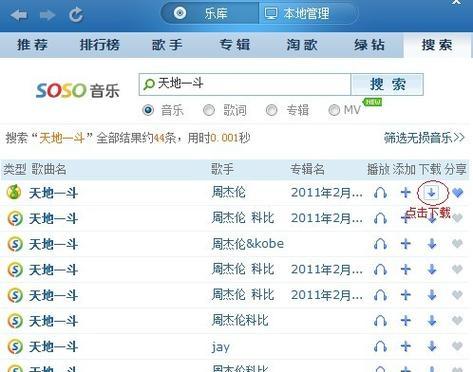Image resolution: width=473 pixels, height=372 pixels.
Task: Switch to the 乐库 view
Action: click(x=210, y=13)
